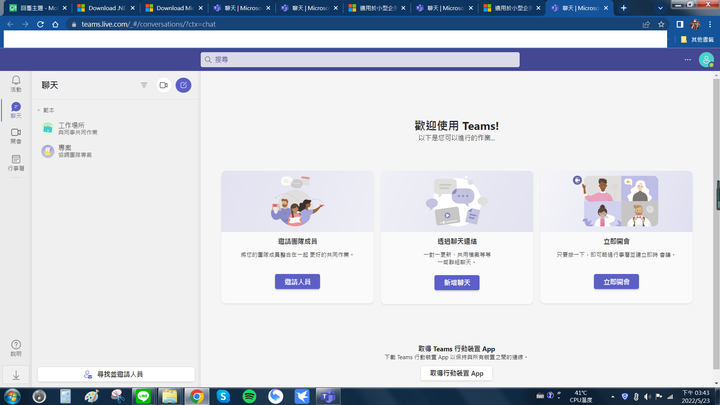Collapse the 範本 templates section
Image resolution: width=720 pixels, height=405 pixels.
click(39, 110)
